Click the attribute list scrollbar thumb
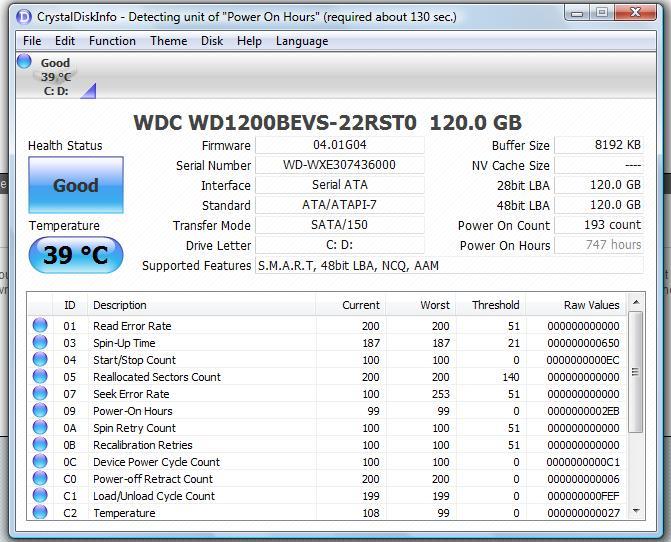This screenshot has width=671, height=542. point(635,372)
